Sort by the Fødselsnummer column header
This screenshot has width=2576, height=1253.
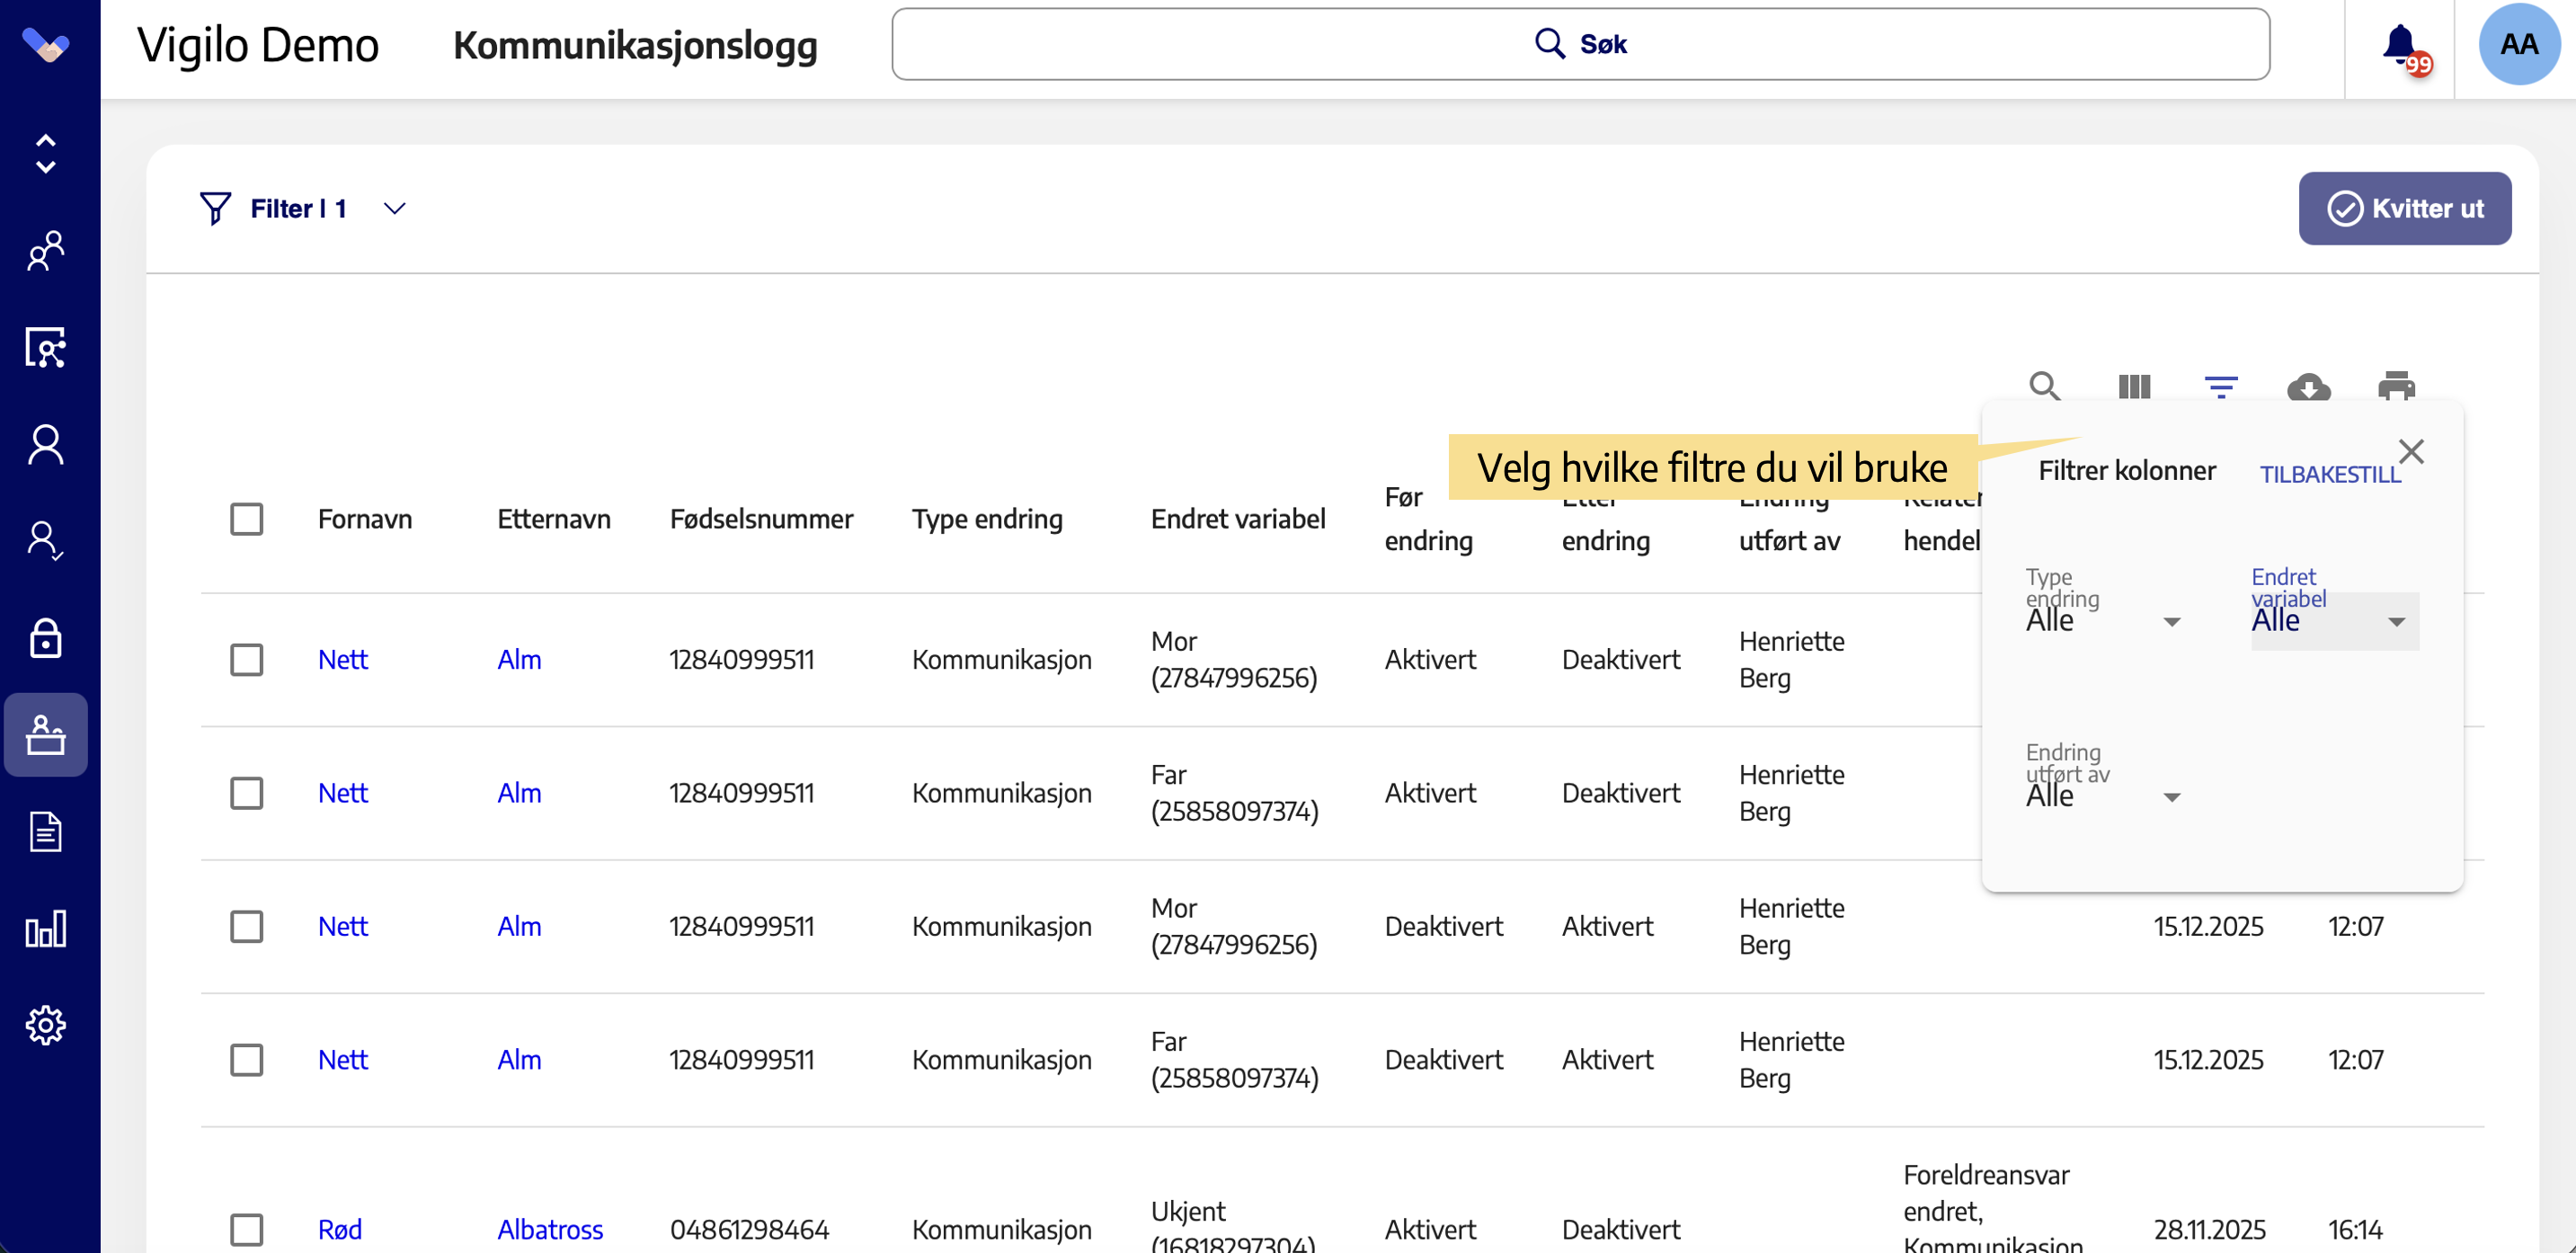761,519
